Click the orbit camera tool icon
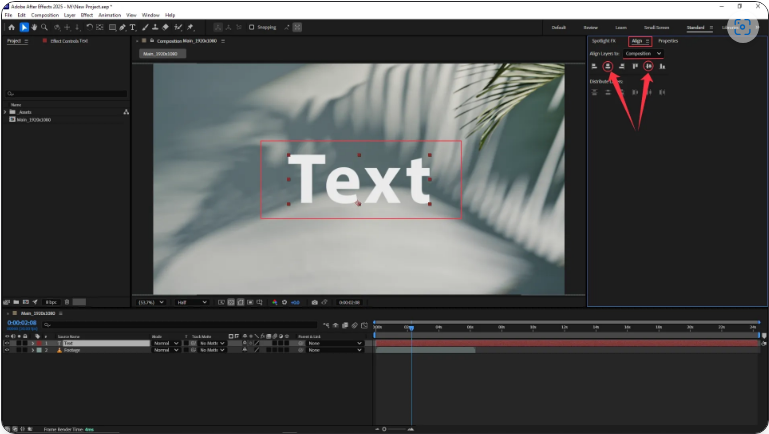This screenshot has width=769, height=434. pos(57,27)
